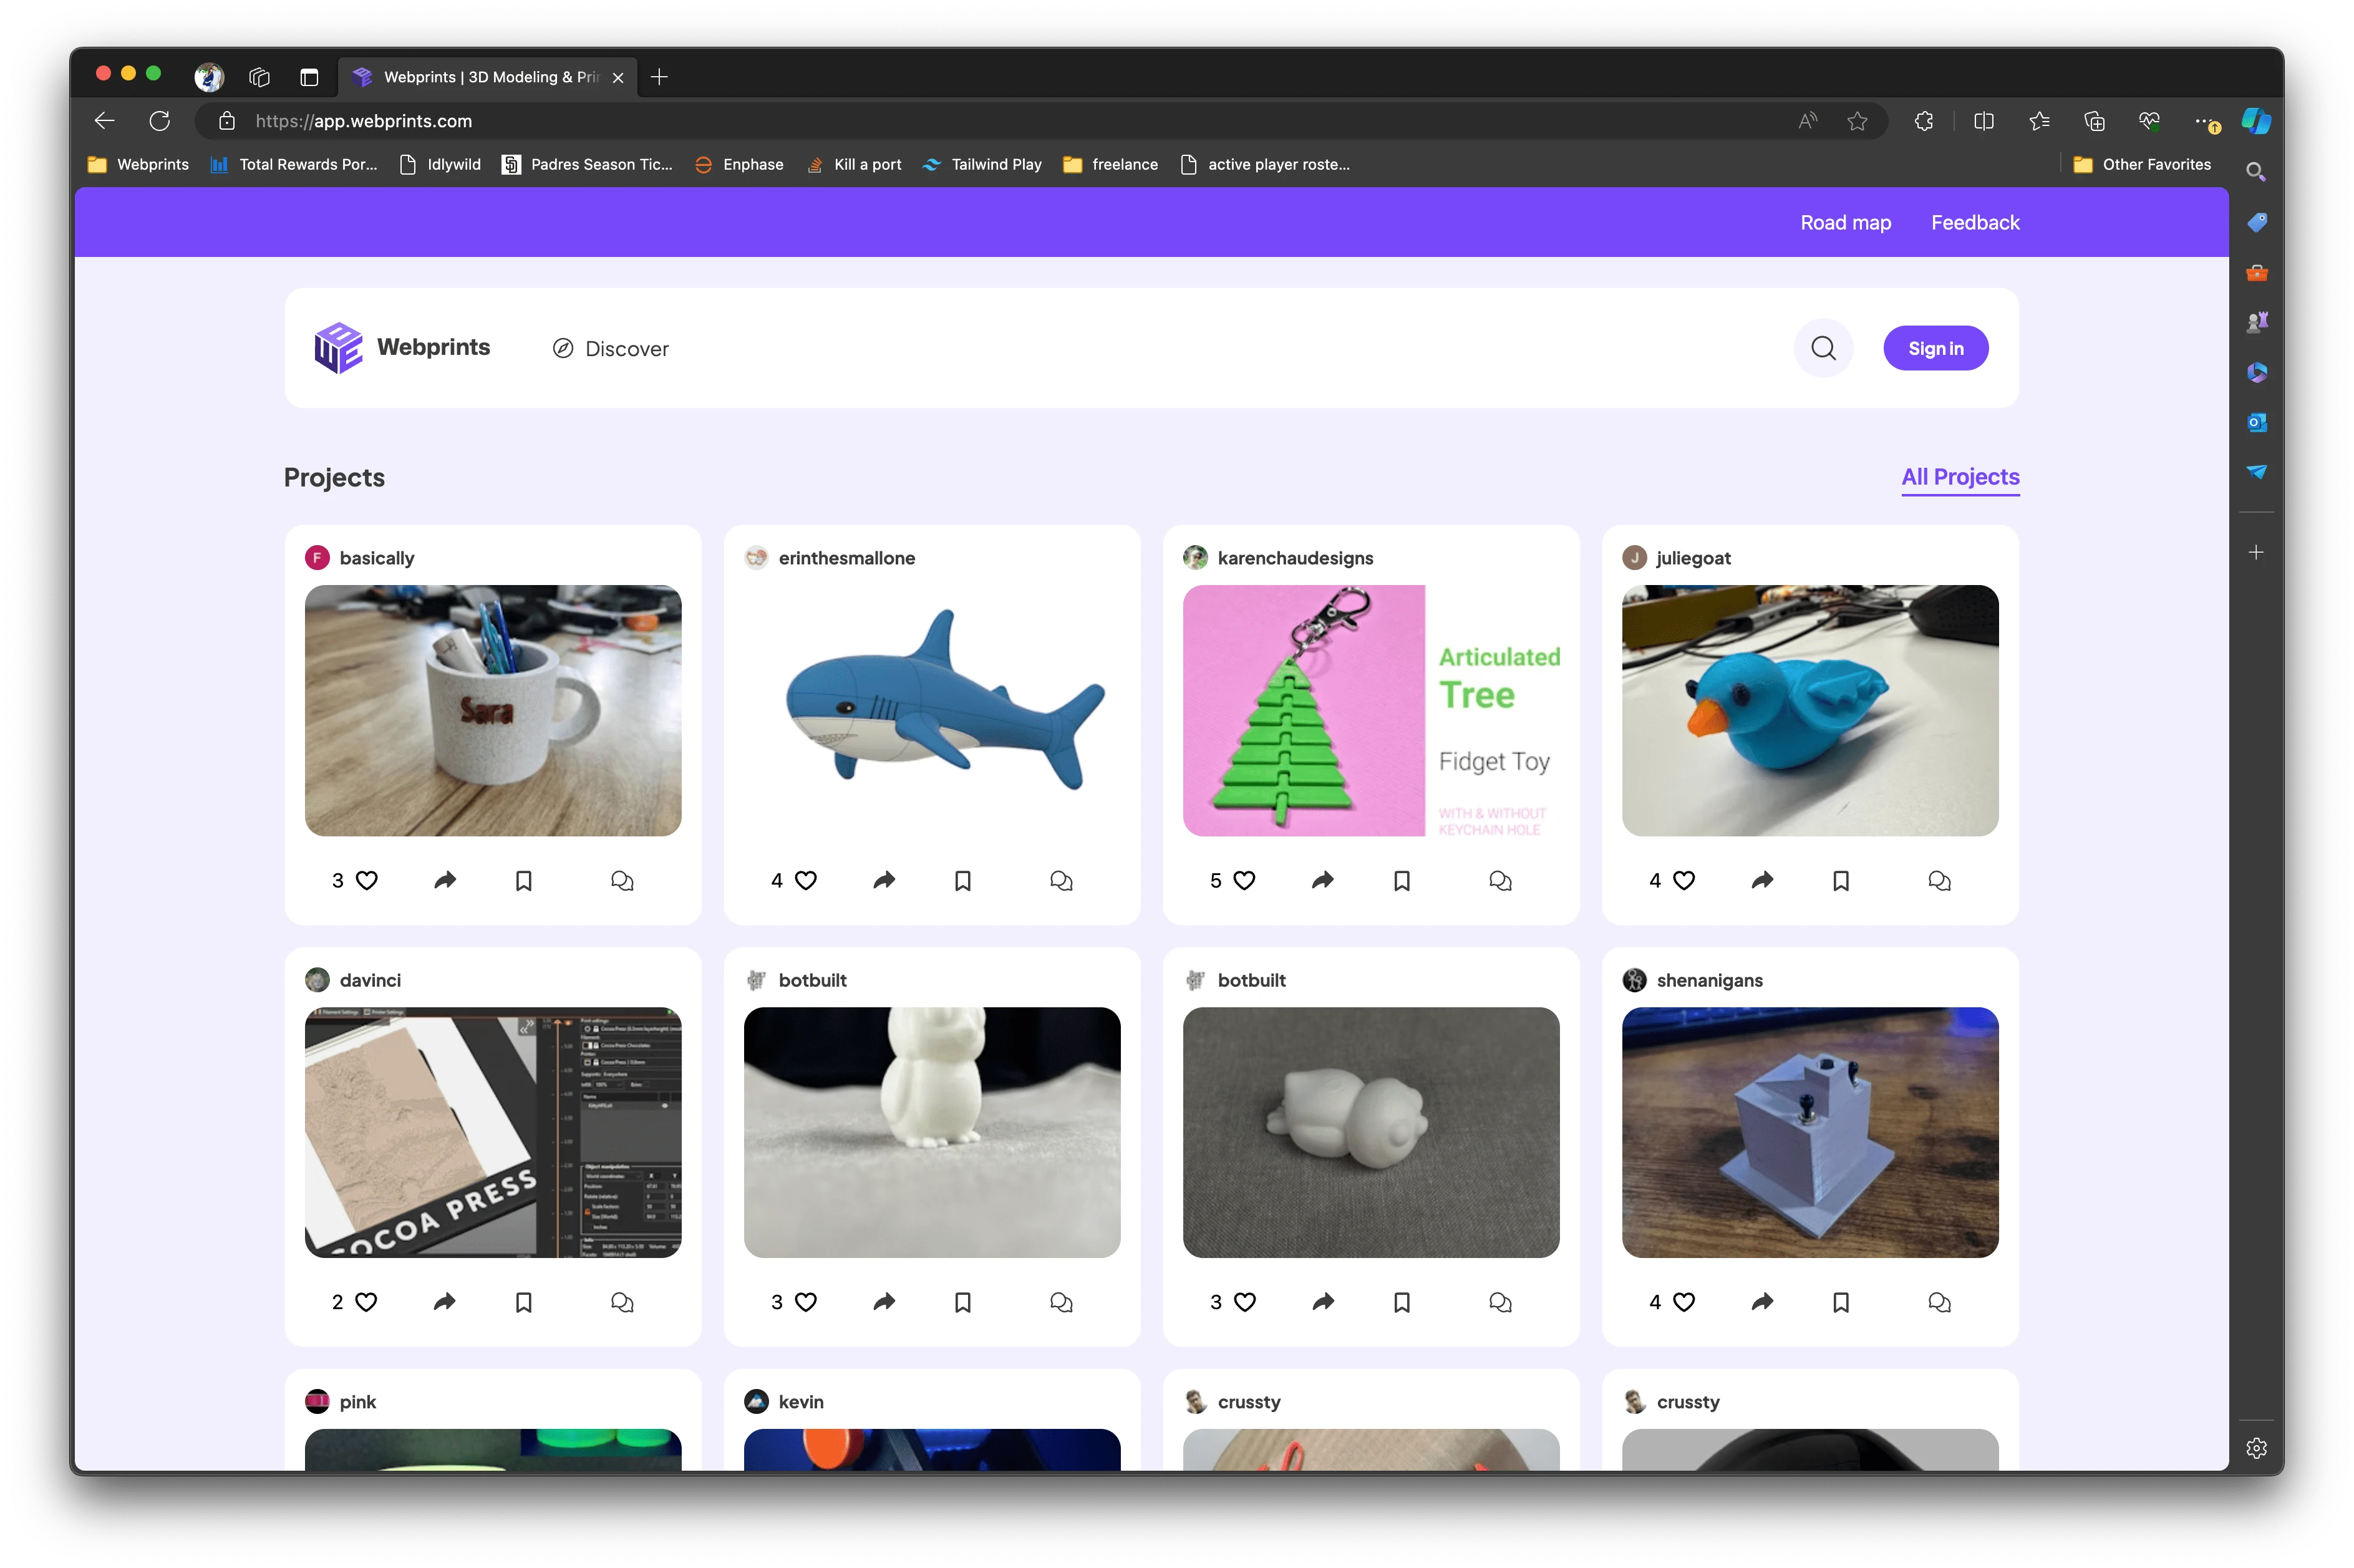Select the Webprints browser tab

click(x=480, y=77)
